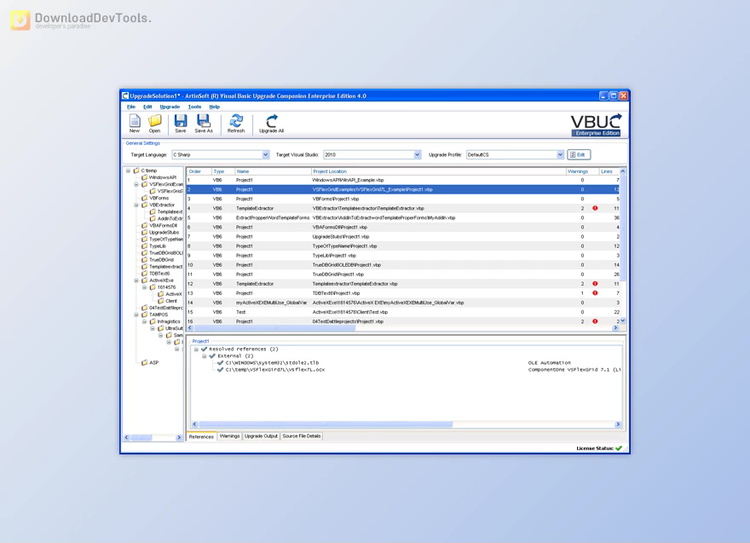Click the TypeLib folder icon in tree

coord(144,246)
